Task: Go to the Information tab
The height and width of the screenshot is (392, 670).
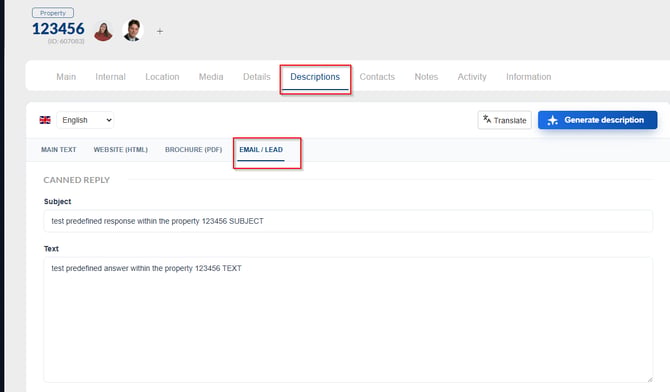Action: 529,77
